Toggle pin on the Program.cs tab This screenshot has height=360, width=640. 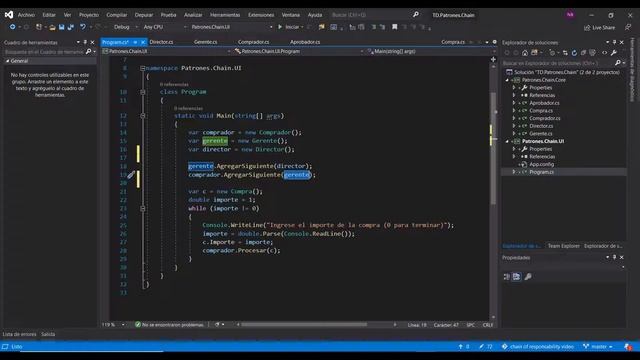pyautogui.click(x=135, y=42)
